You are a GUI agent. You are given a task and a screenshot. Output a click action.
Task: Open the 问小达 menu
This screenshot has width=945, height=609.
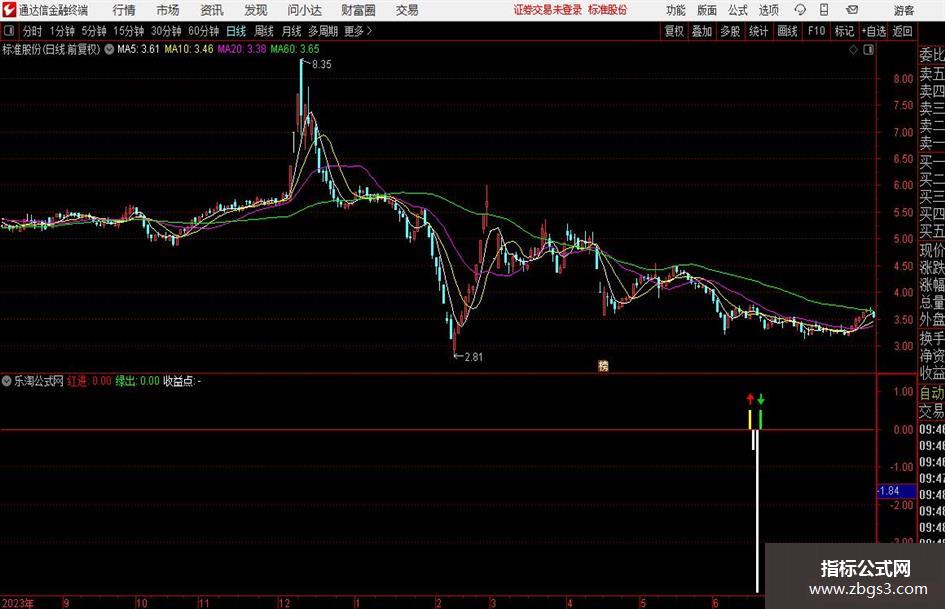304,10
